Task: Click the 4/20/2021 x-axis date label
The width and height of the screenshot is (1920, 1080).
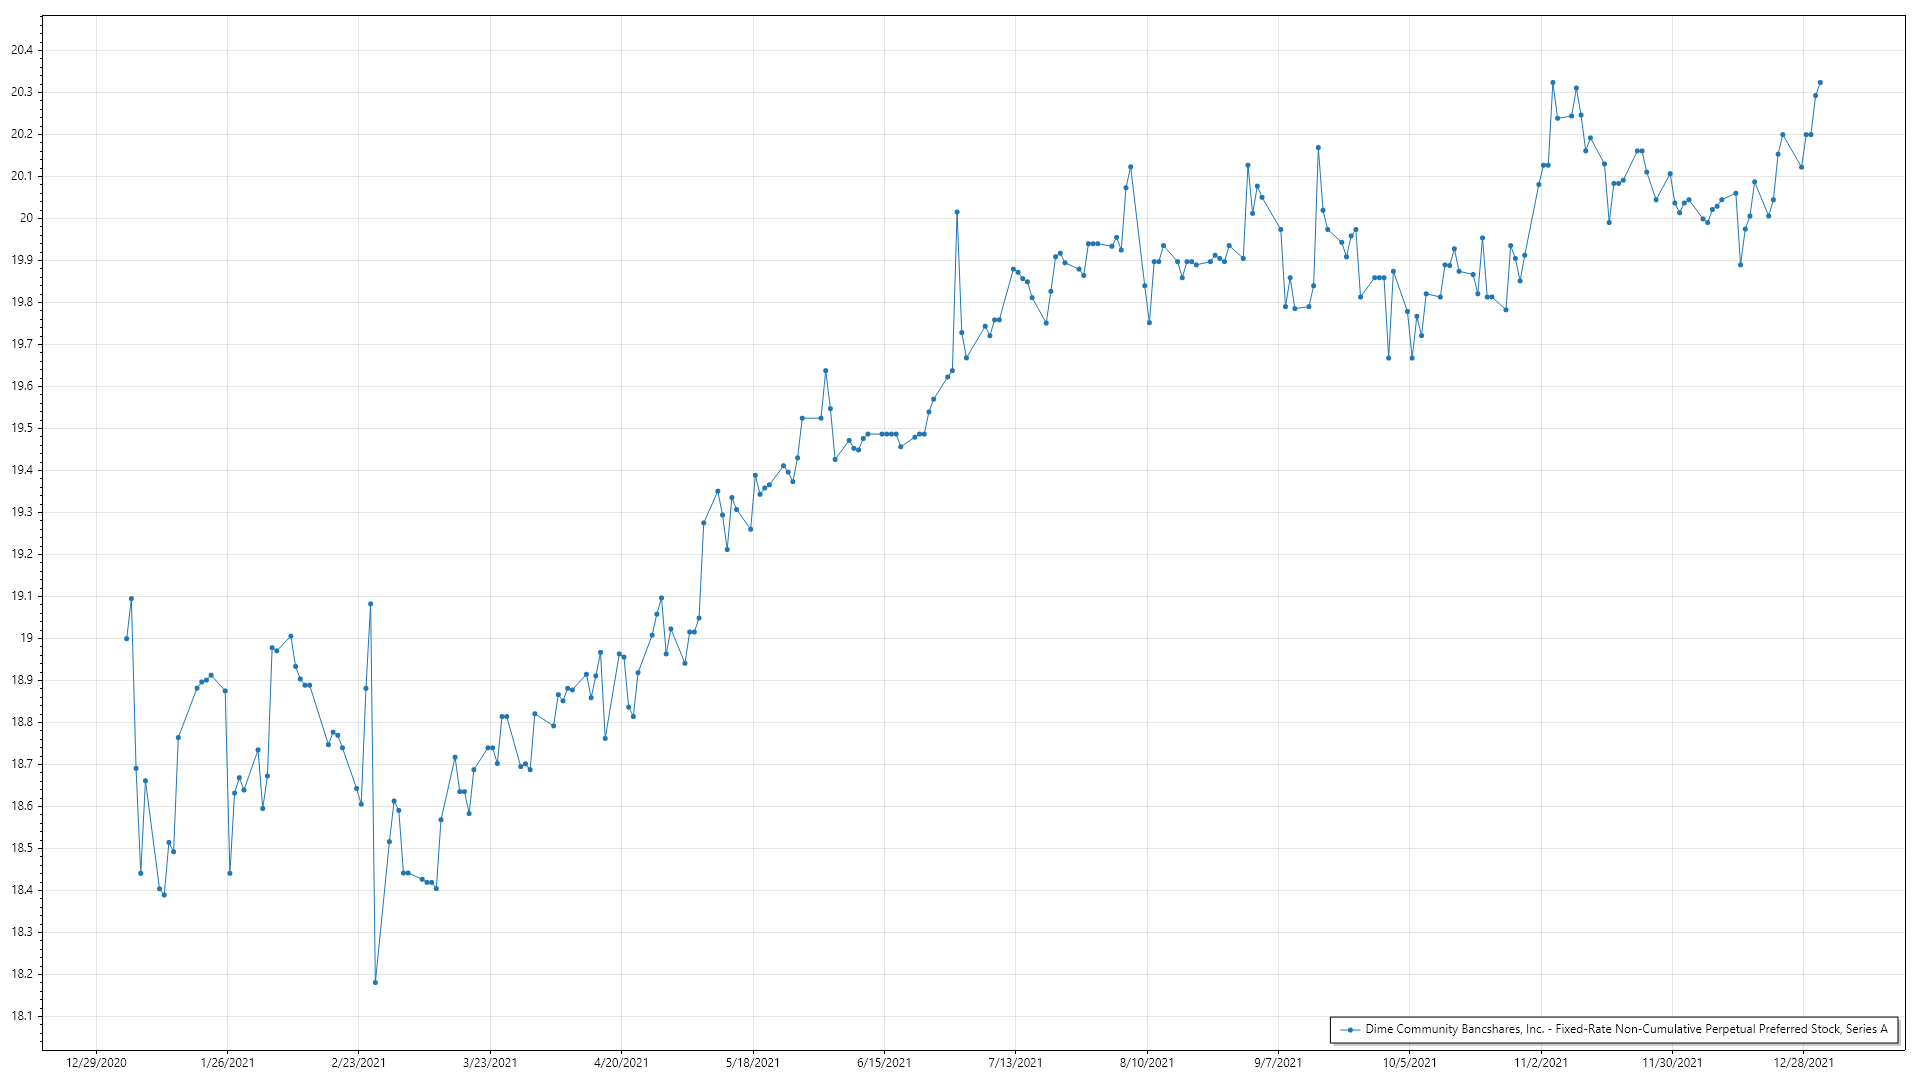Action: (x=621, y=1062)
